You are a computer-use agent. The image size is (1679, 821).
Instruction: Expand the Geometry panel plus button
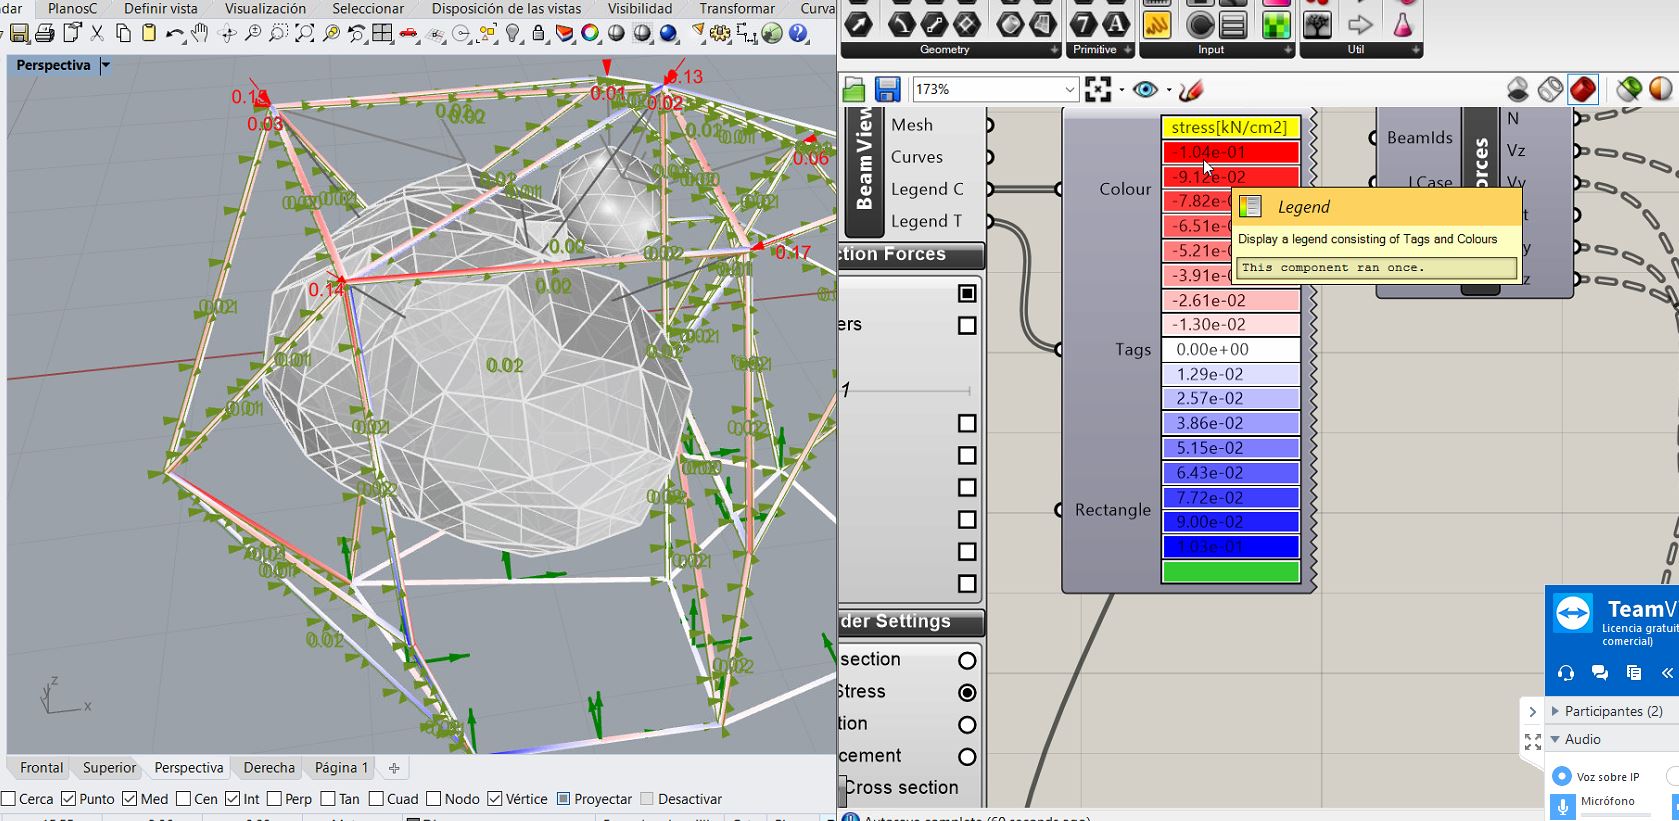pos(1054,50)
